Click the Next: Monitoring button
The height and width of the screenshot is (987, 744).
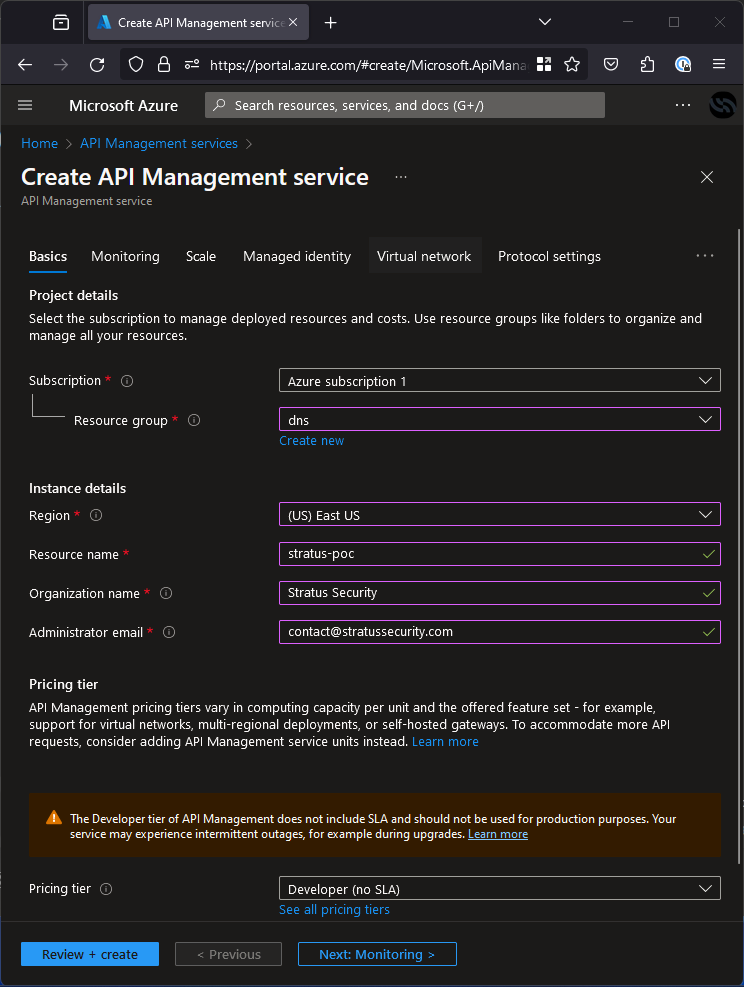(x=377, y=954)
